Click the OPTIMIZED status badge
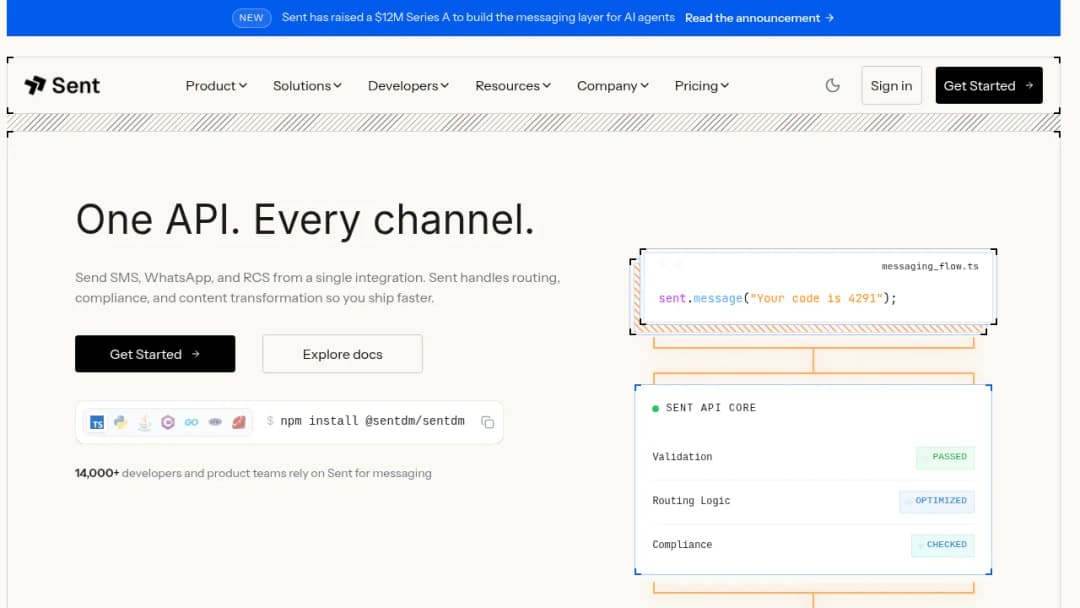This screenshot has width=1080, height=608. click(937, 501)
